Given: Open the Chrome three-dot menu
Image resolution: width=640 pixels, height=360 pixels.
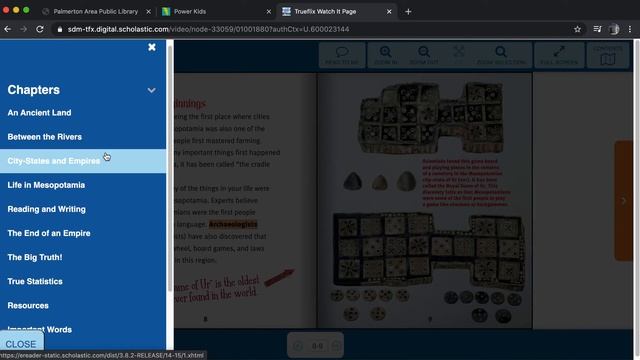Looking at the screenshot, I should 630,29.
